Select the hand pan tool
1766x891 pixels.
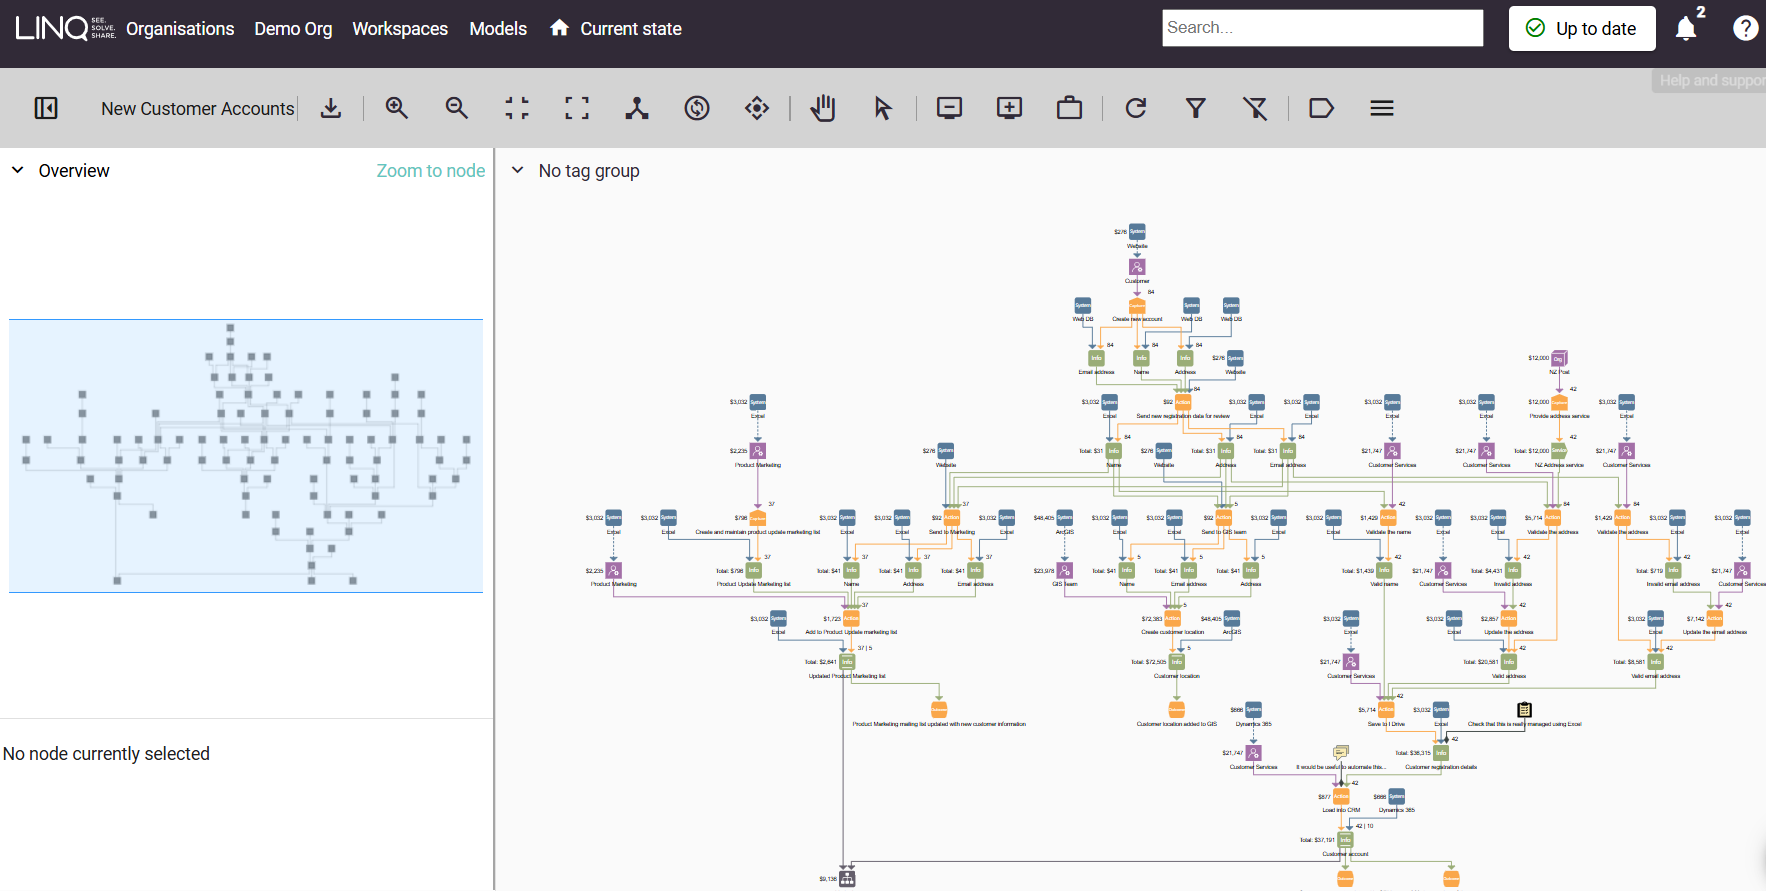coord(823,108)
